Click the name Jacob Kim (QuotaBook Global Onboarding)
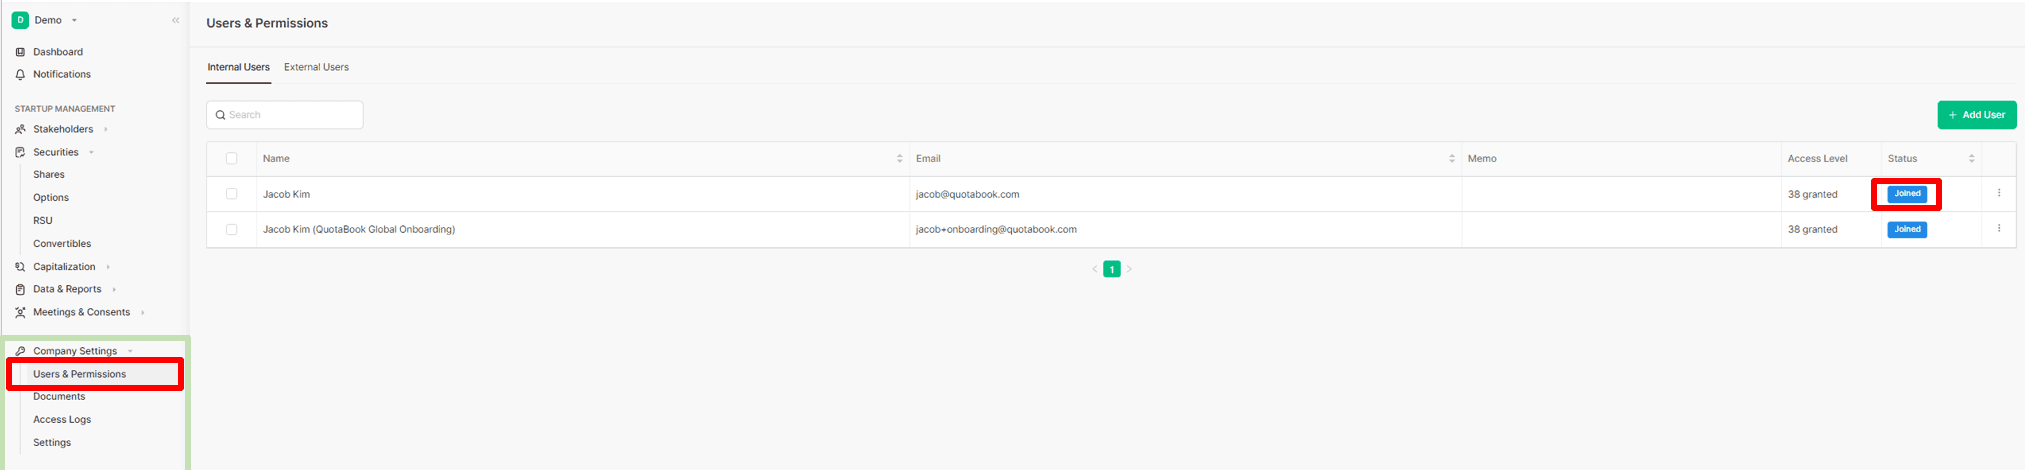This screenshot has height=470, width=2025. pos(359,229)
